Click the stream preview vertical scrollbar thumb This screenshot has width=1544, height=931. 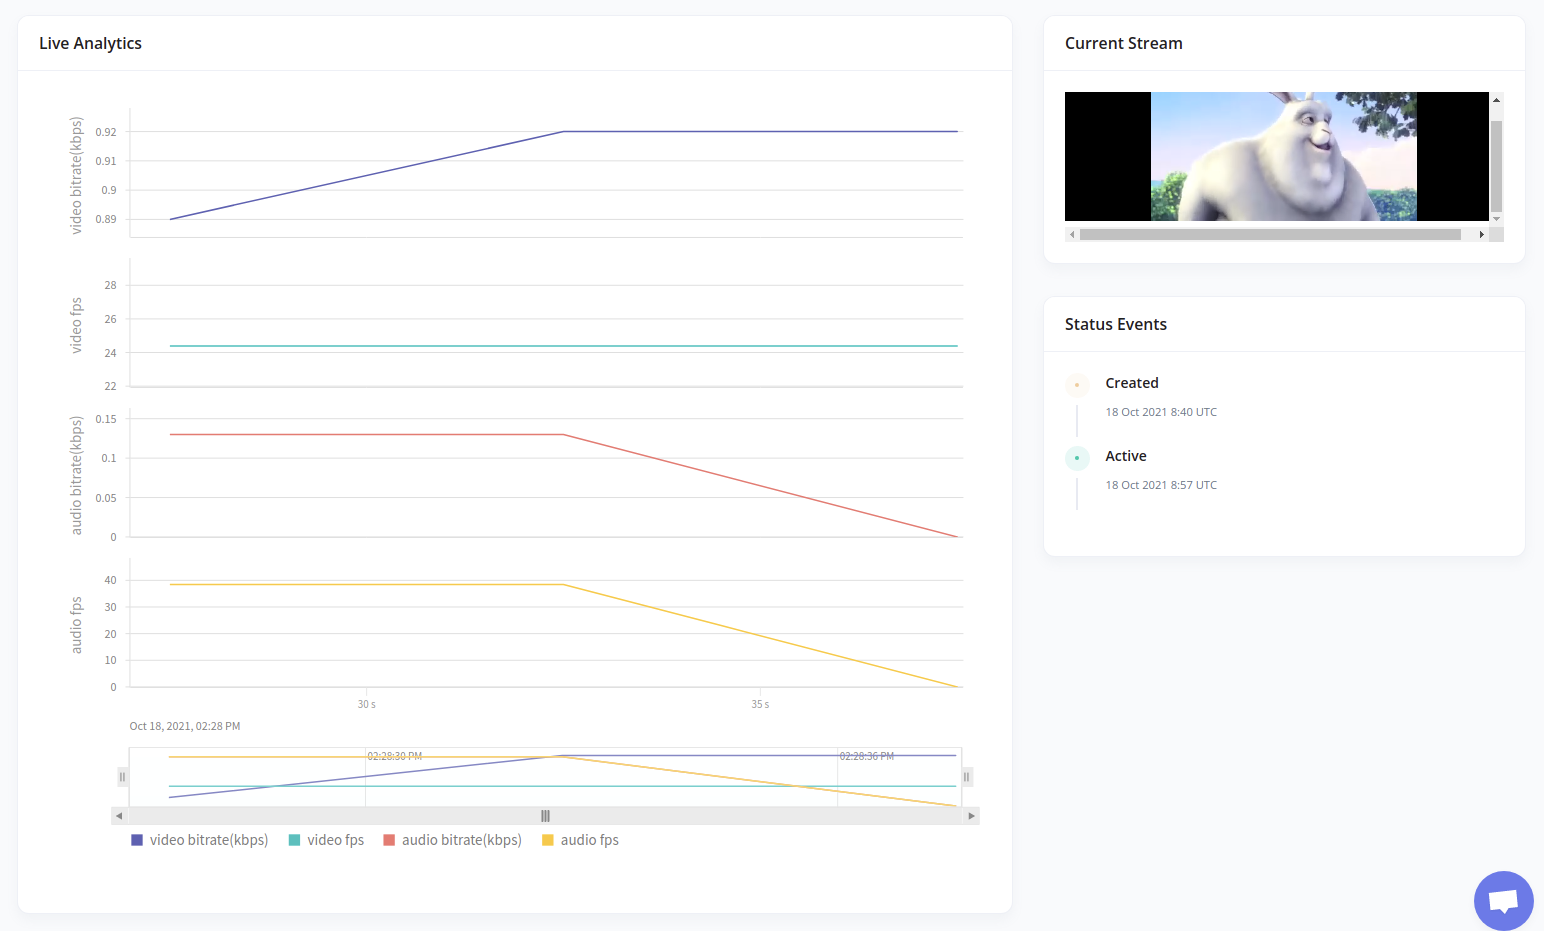[x=1497, y=166]
